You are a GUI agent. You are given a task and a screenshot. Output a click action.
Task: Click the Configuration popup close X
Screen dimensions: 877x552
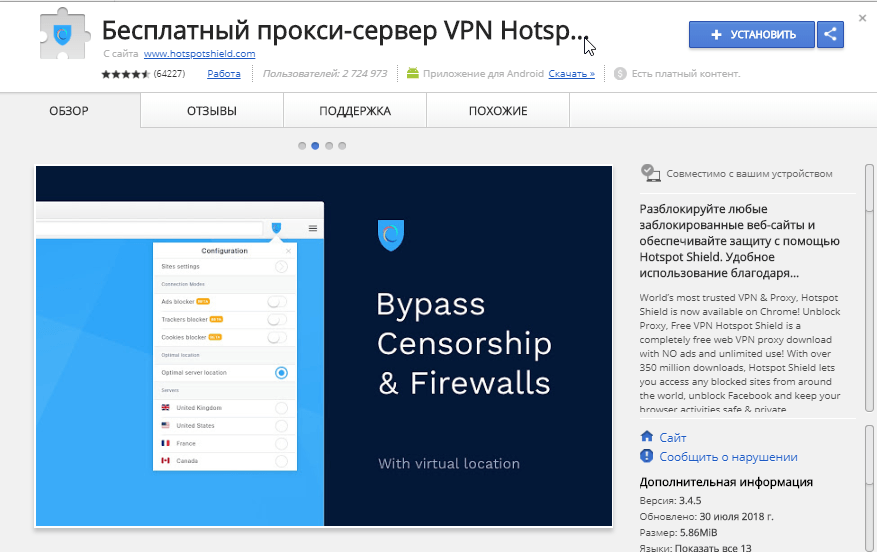(289, 251)
